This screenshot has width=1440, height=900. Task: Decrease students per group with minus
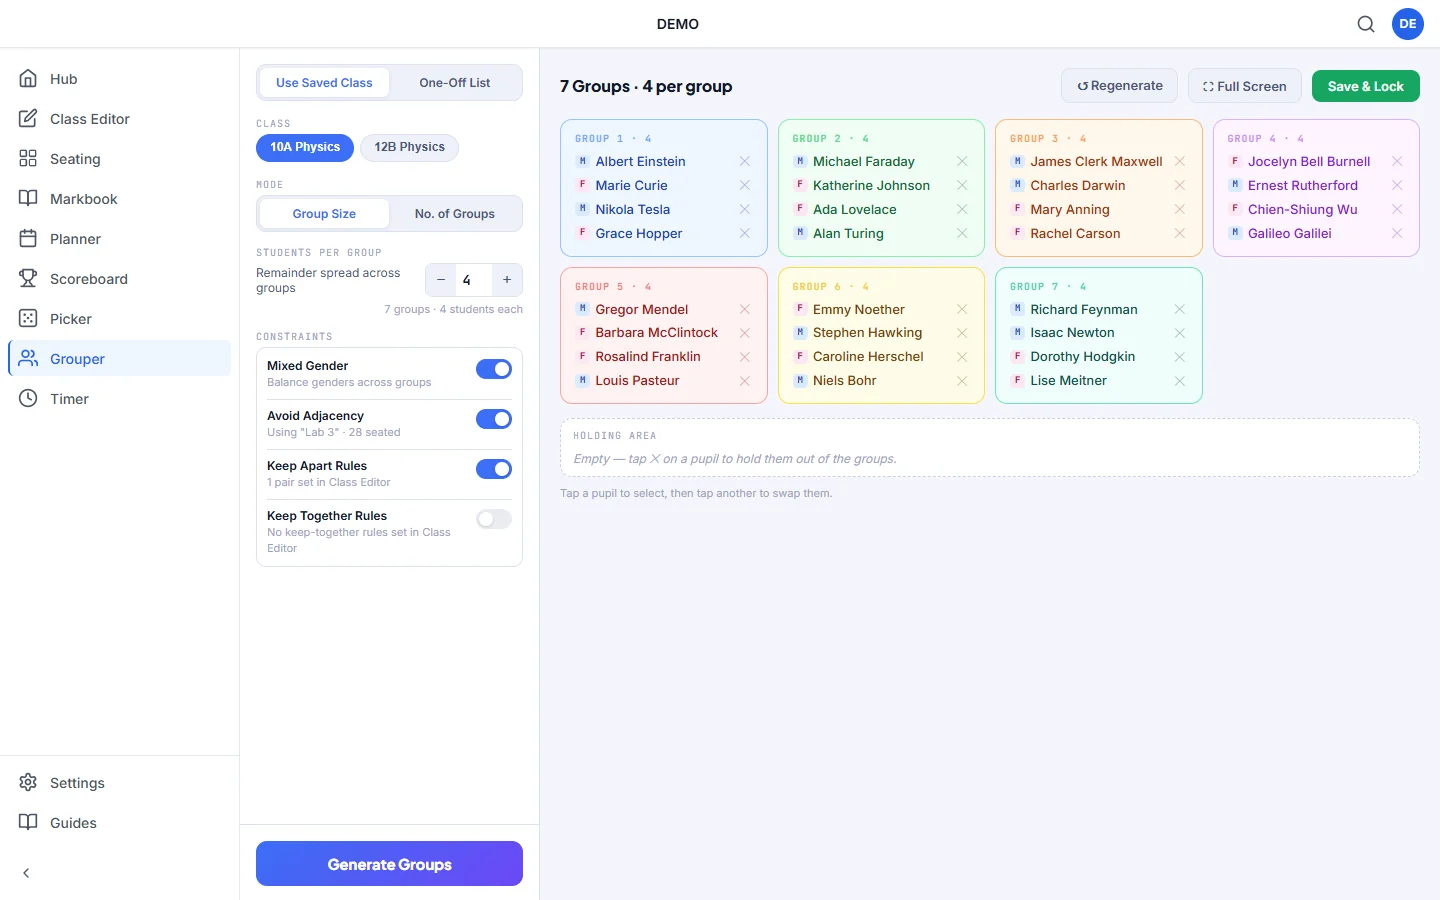coord(441,280)
